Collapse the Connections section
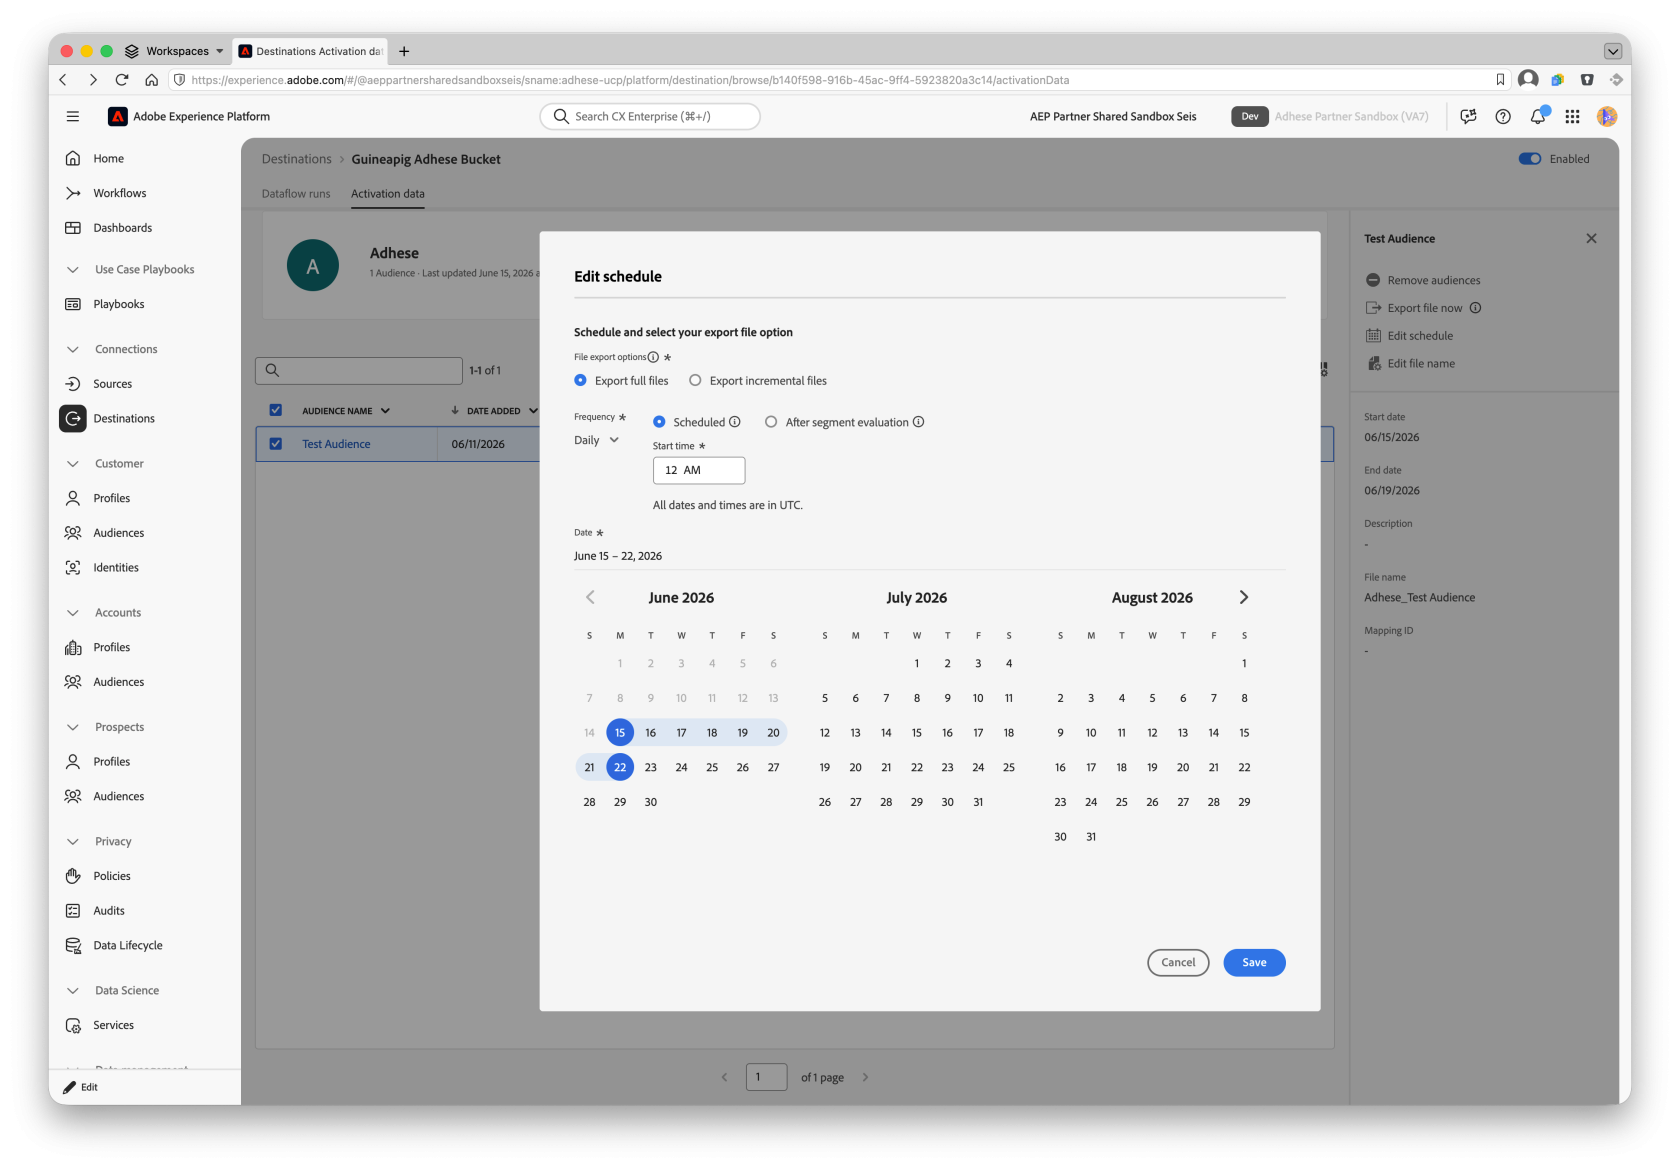The image size is (1680, 1169). click(72, 349)
